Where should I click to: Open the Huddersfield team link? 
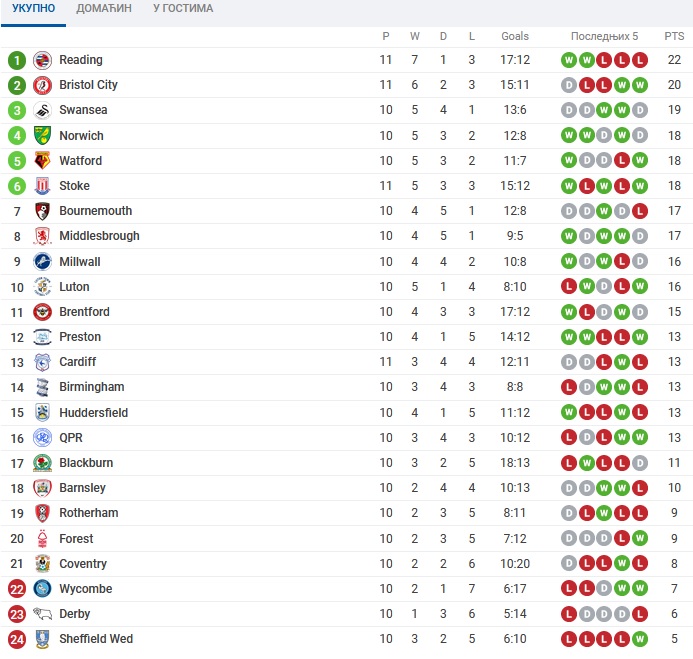tap(94, 413)
